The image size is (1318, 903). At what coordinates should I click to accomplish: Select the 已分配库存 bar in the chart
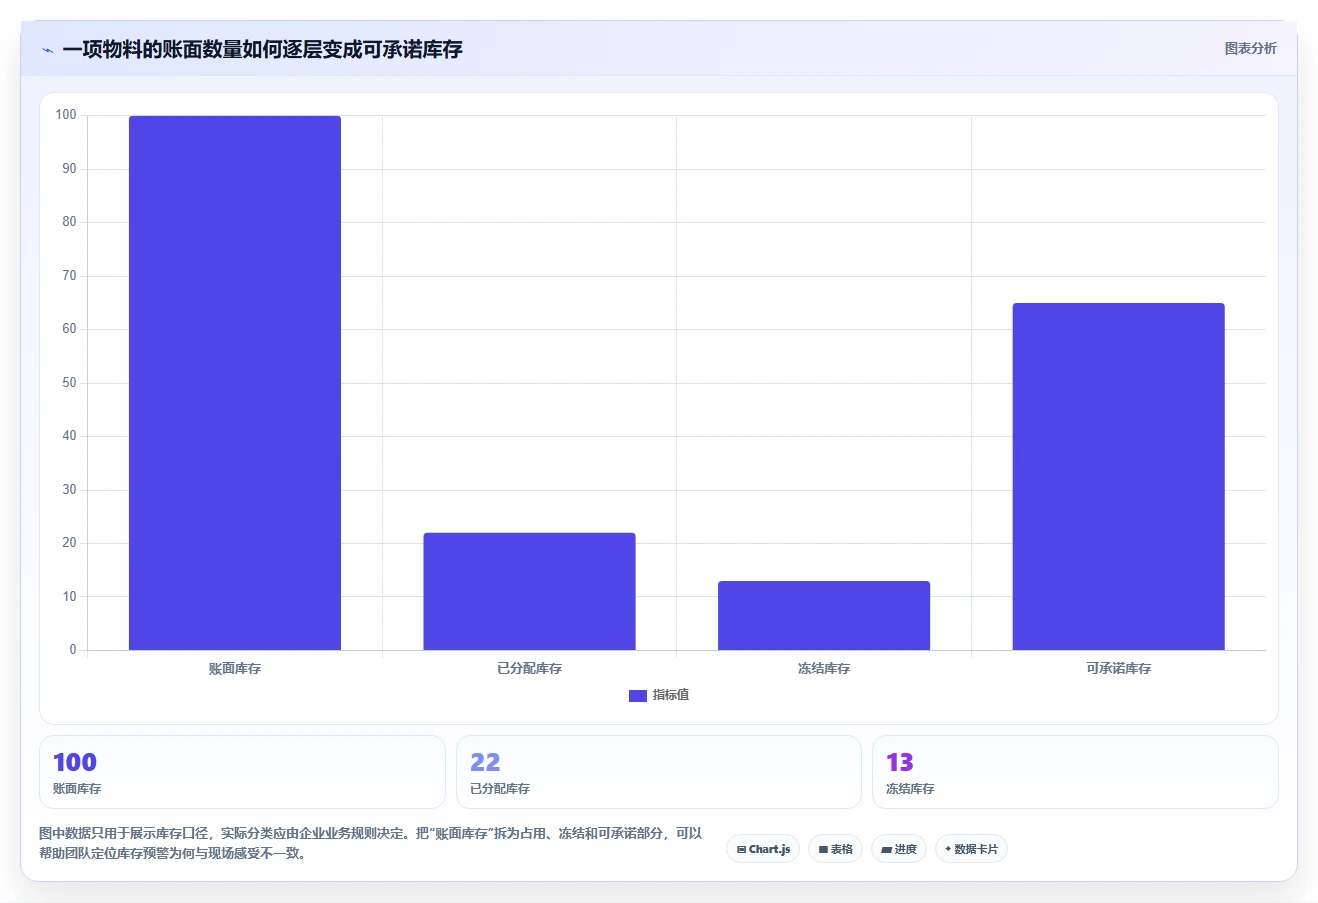529,591
